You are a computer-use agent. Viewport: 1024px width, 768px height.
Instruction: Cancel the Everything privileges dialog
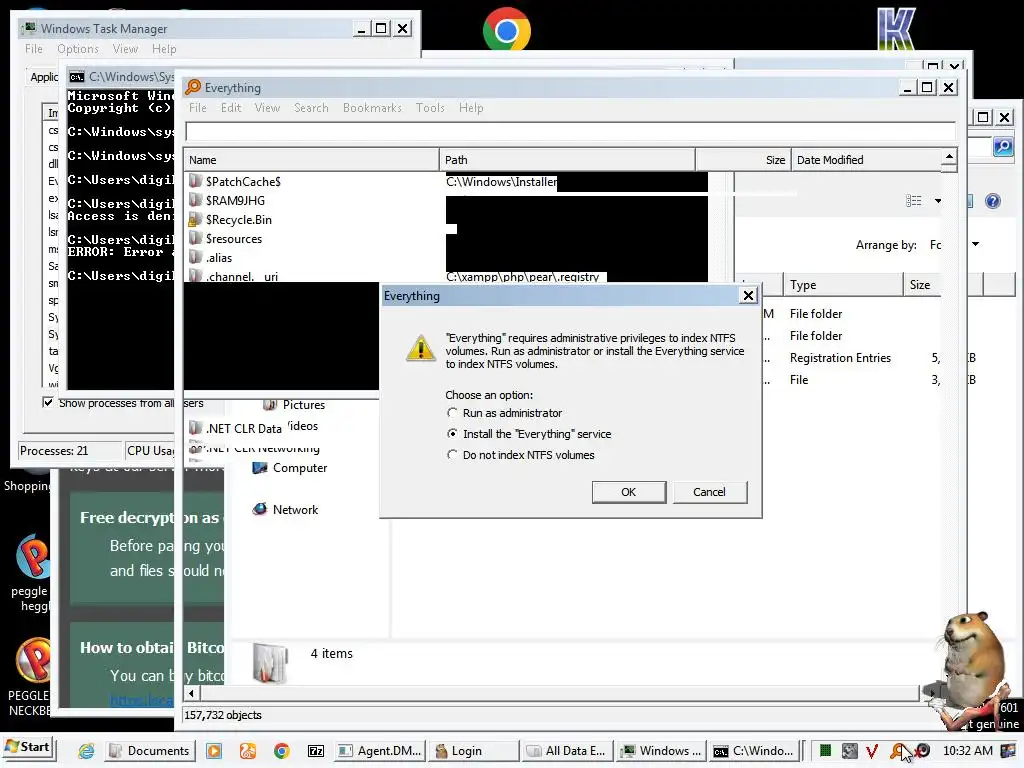coord(709,492)
